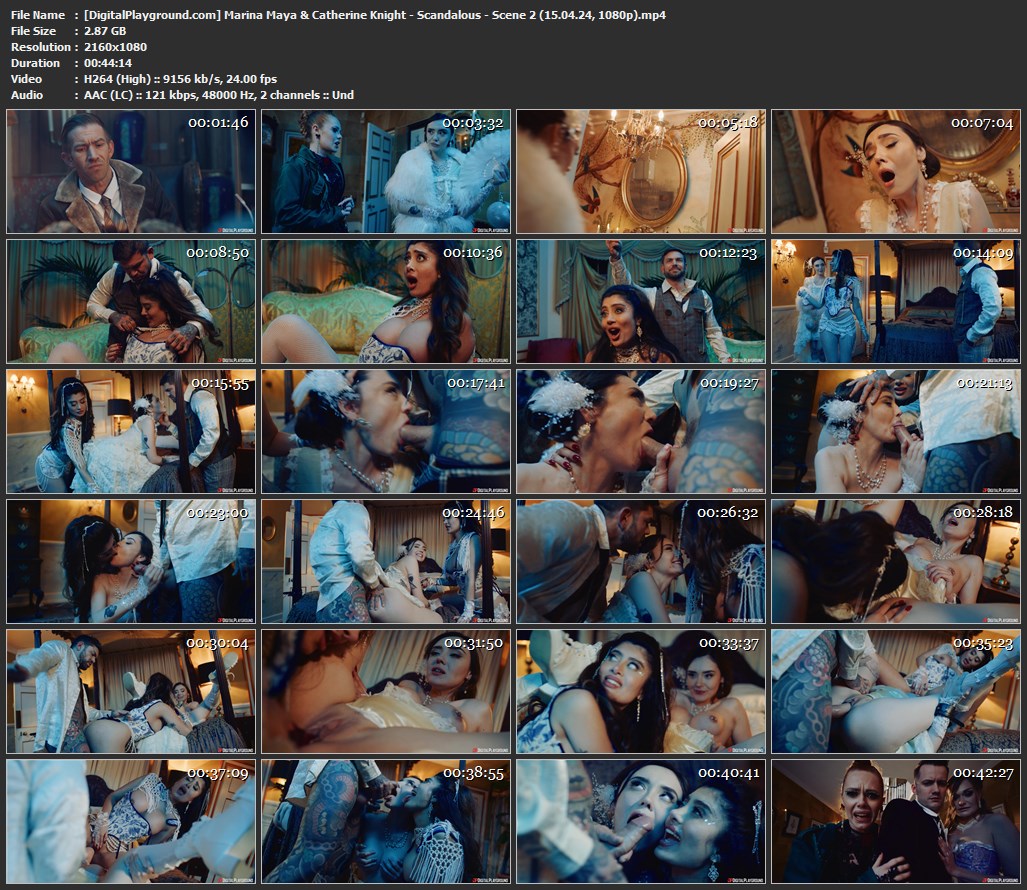1027x890 pixels.
Task: Click the Duration label
Action: (35, 63)
